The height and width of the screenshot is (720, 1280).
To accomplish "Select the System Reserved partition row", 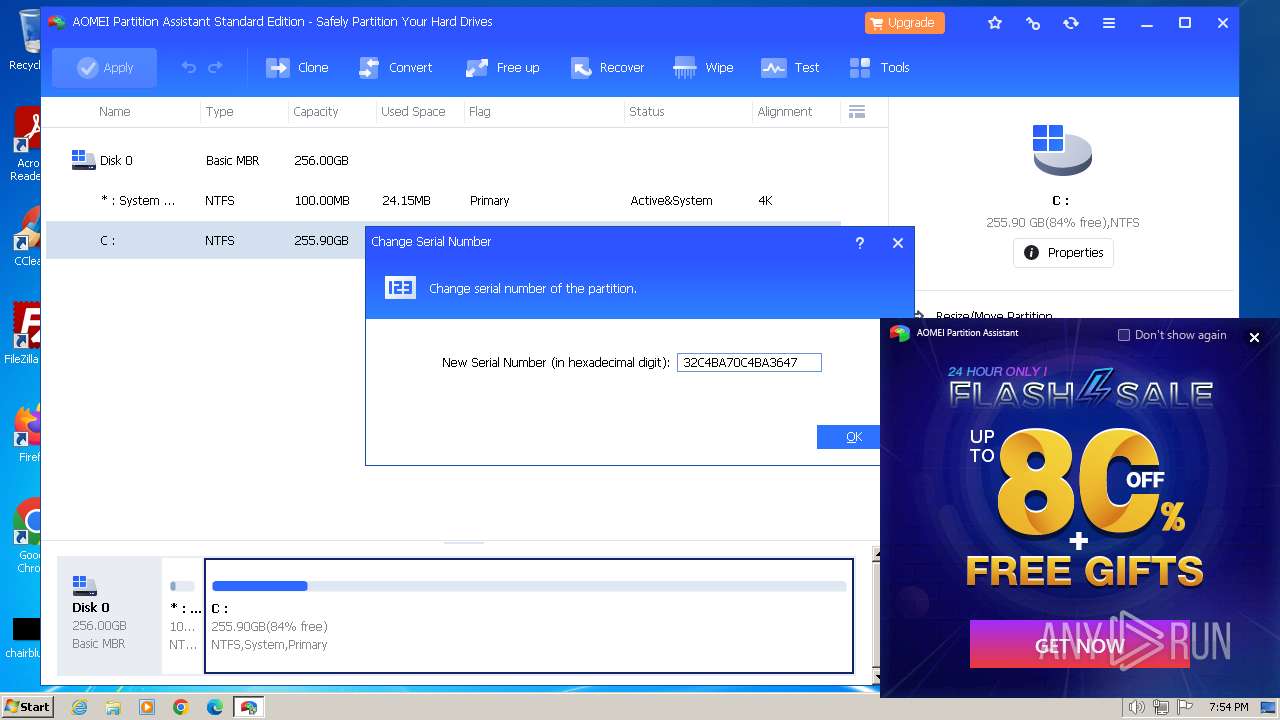I will [443, 200].
